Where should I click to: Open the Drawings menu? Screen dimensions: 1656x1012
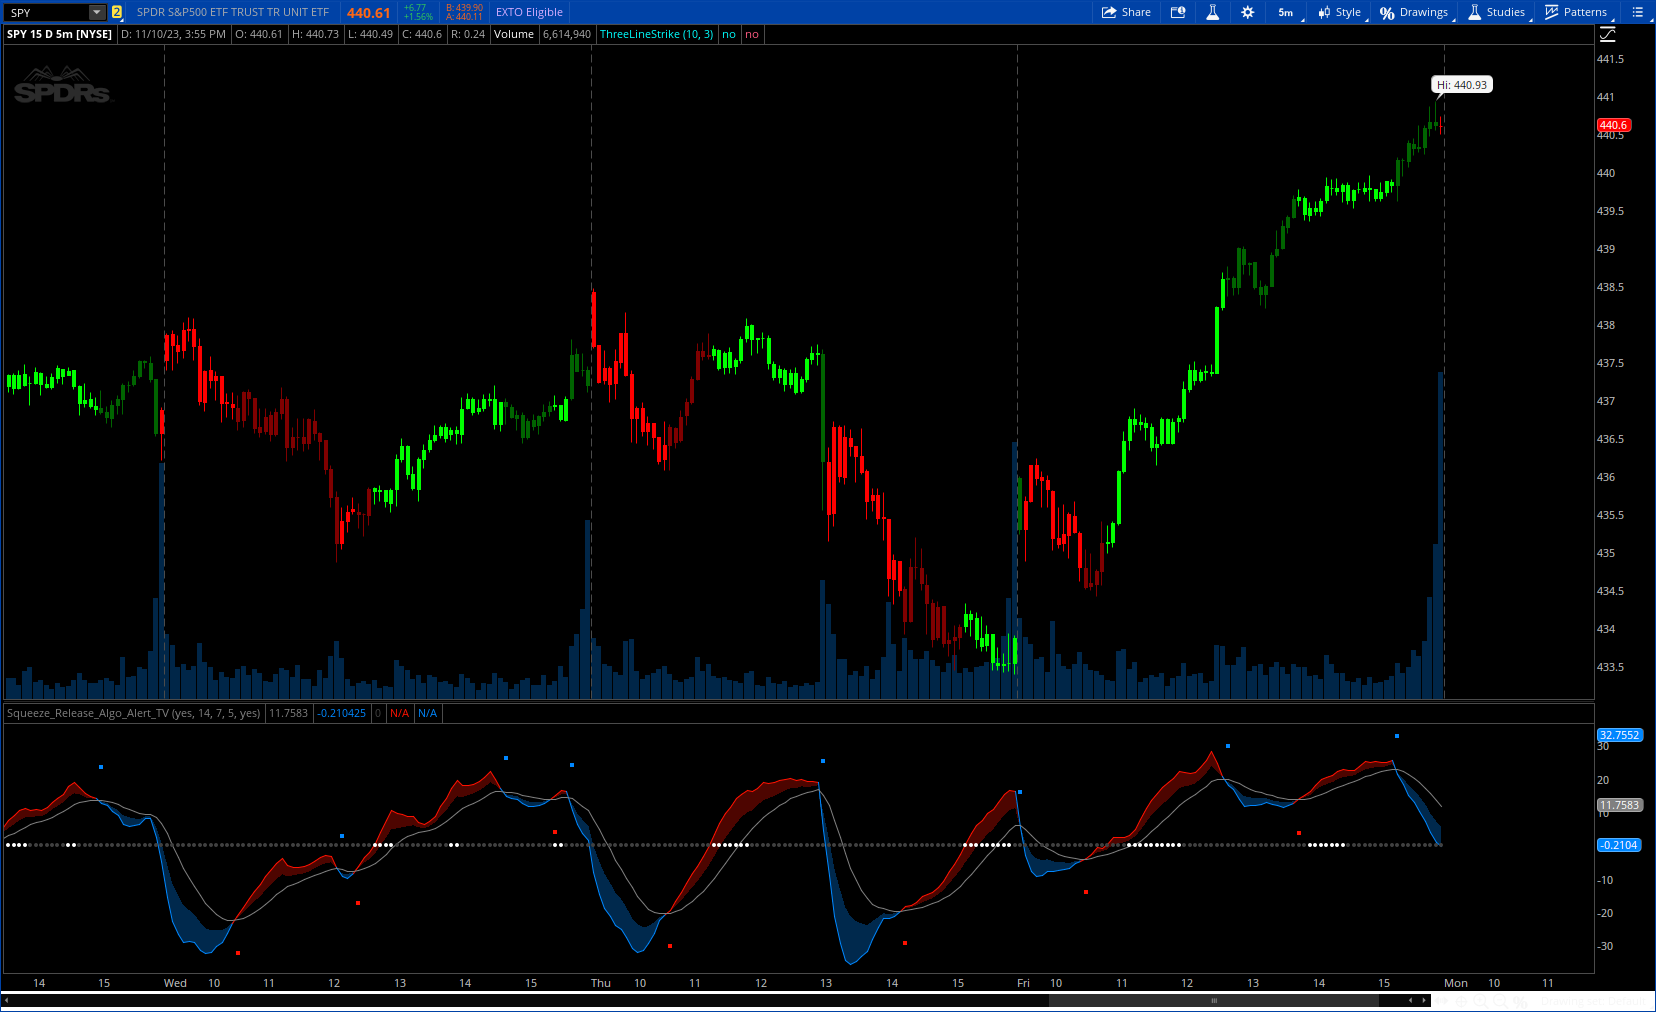pyautogui.click(x=1416, y=12)
